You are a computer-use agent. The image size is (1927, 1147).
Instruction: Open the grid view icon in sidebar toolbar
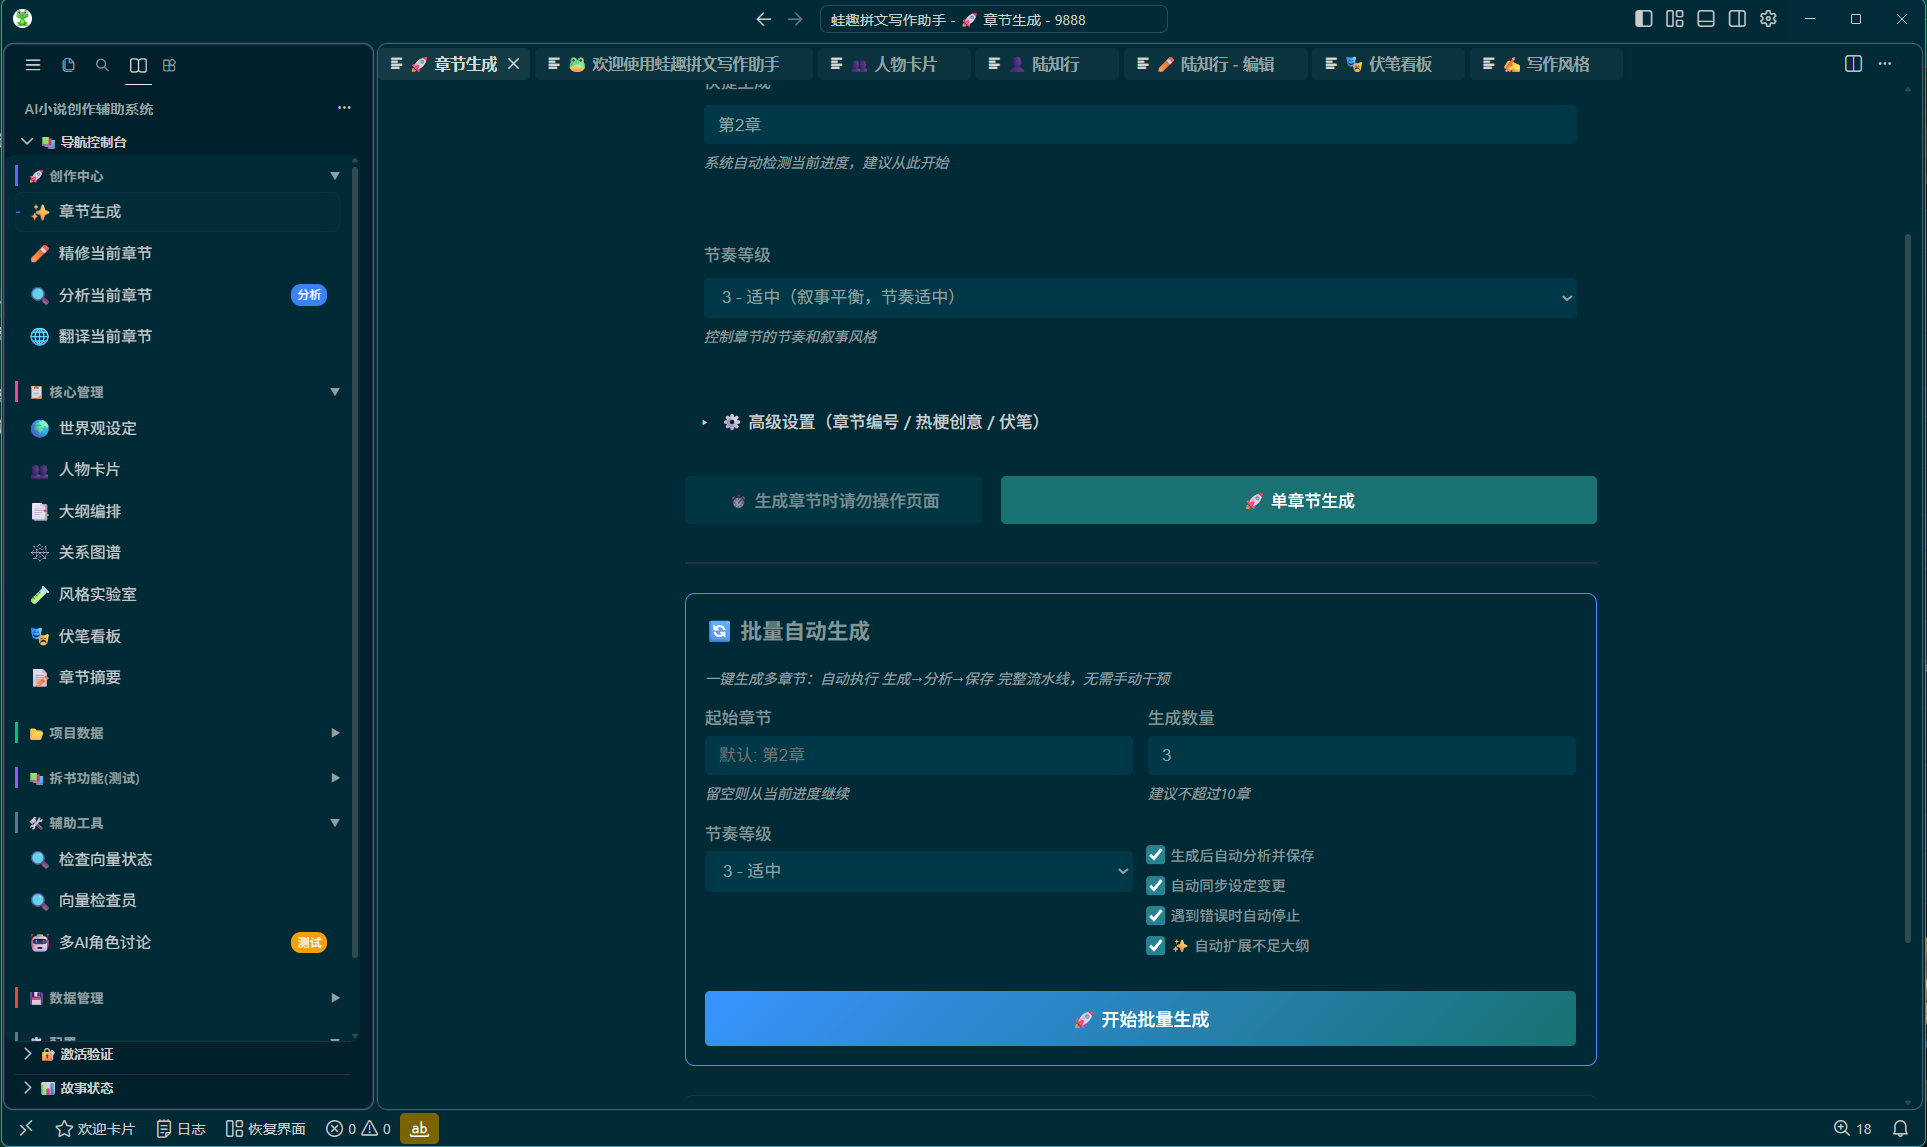170,65
